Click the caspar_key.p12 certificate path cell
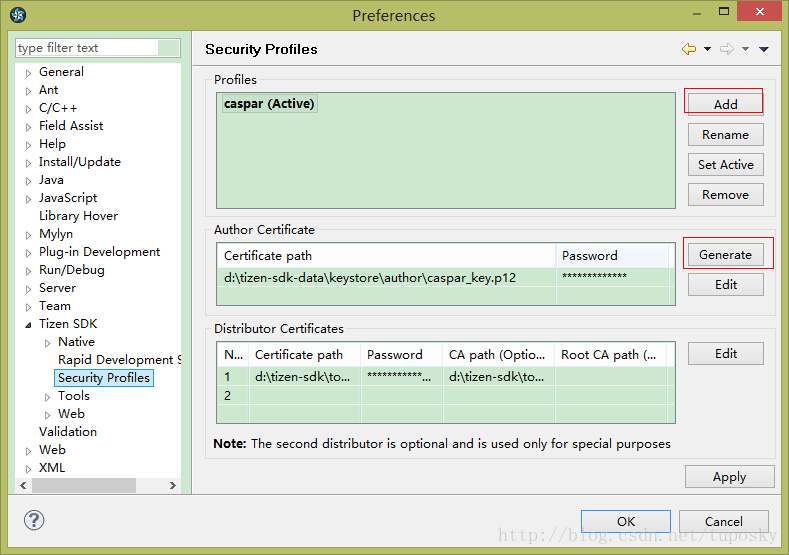Viewport: 789px width, 555px height. [386, 277]
